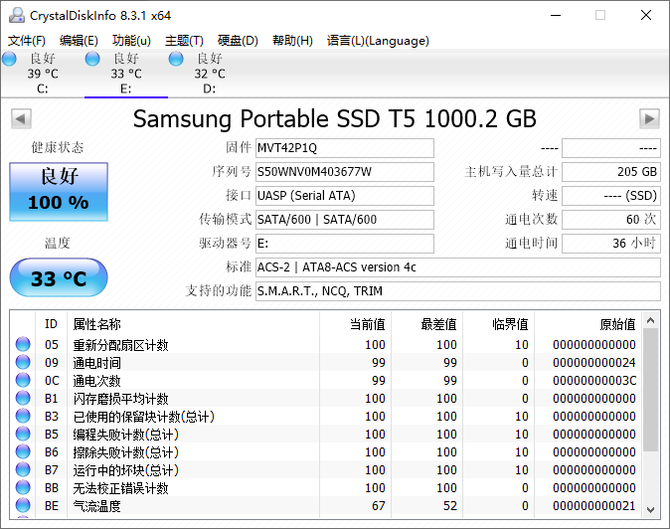Image resolution: width=670 pixels, height=529 pixels.
Task: Select the 重新分配扇区计数 attribute row
Action: 326,344
